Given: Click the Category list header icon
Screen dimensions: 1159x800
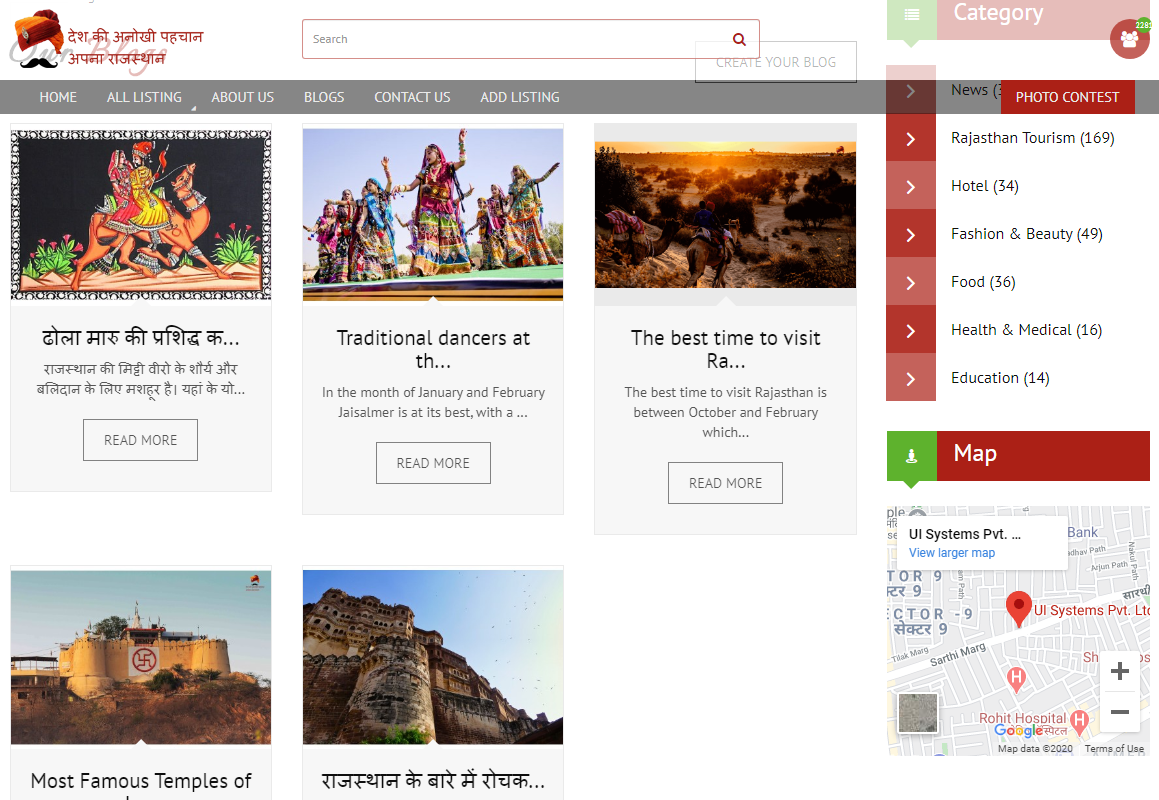Looking at the screenshot, I should (x=911, y=16).
